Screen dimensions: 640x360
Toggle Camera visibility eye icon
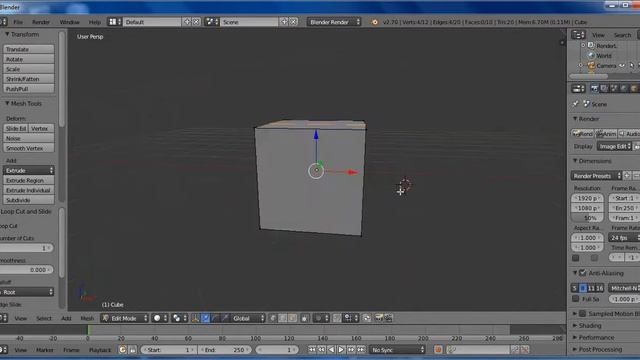coord(622,66)
